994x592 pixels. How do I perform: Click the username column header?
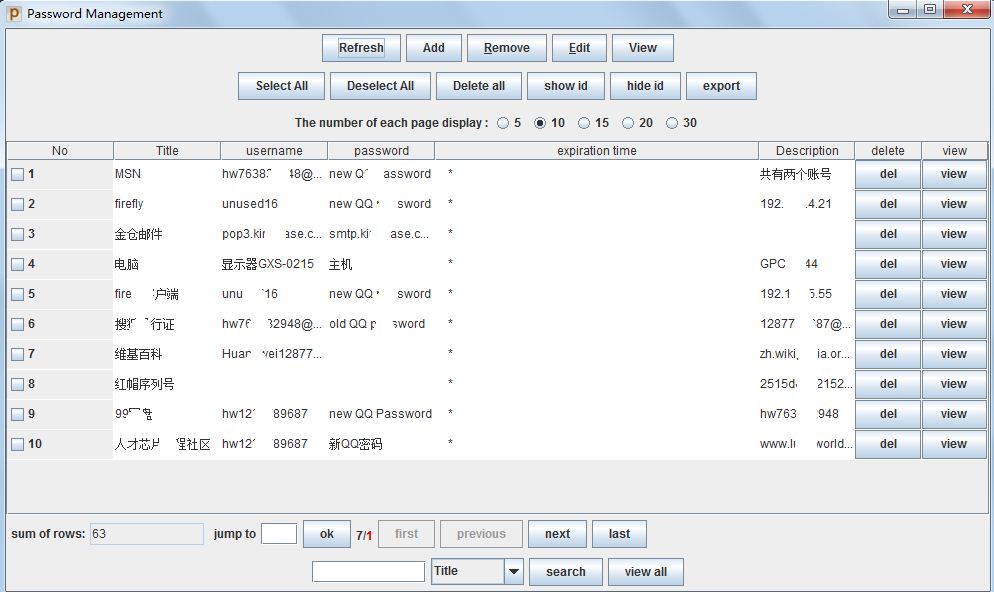coord(274,151)
